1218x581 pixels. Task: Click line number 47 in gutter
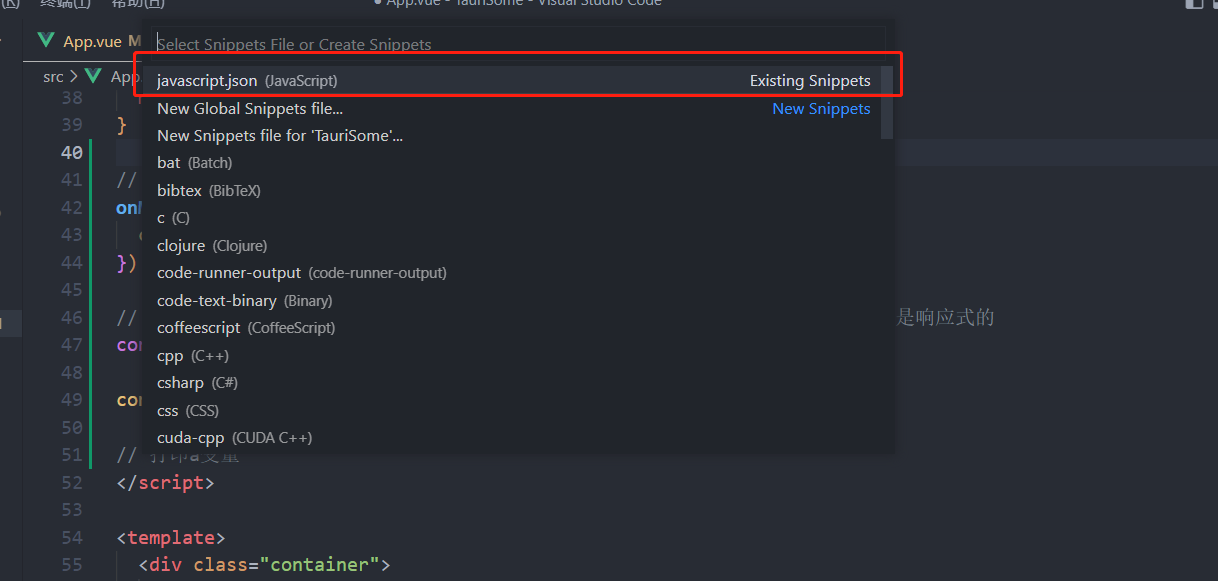point(71,345)
